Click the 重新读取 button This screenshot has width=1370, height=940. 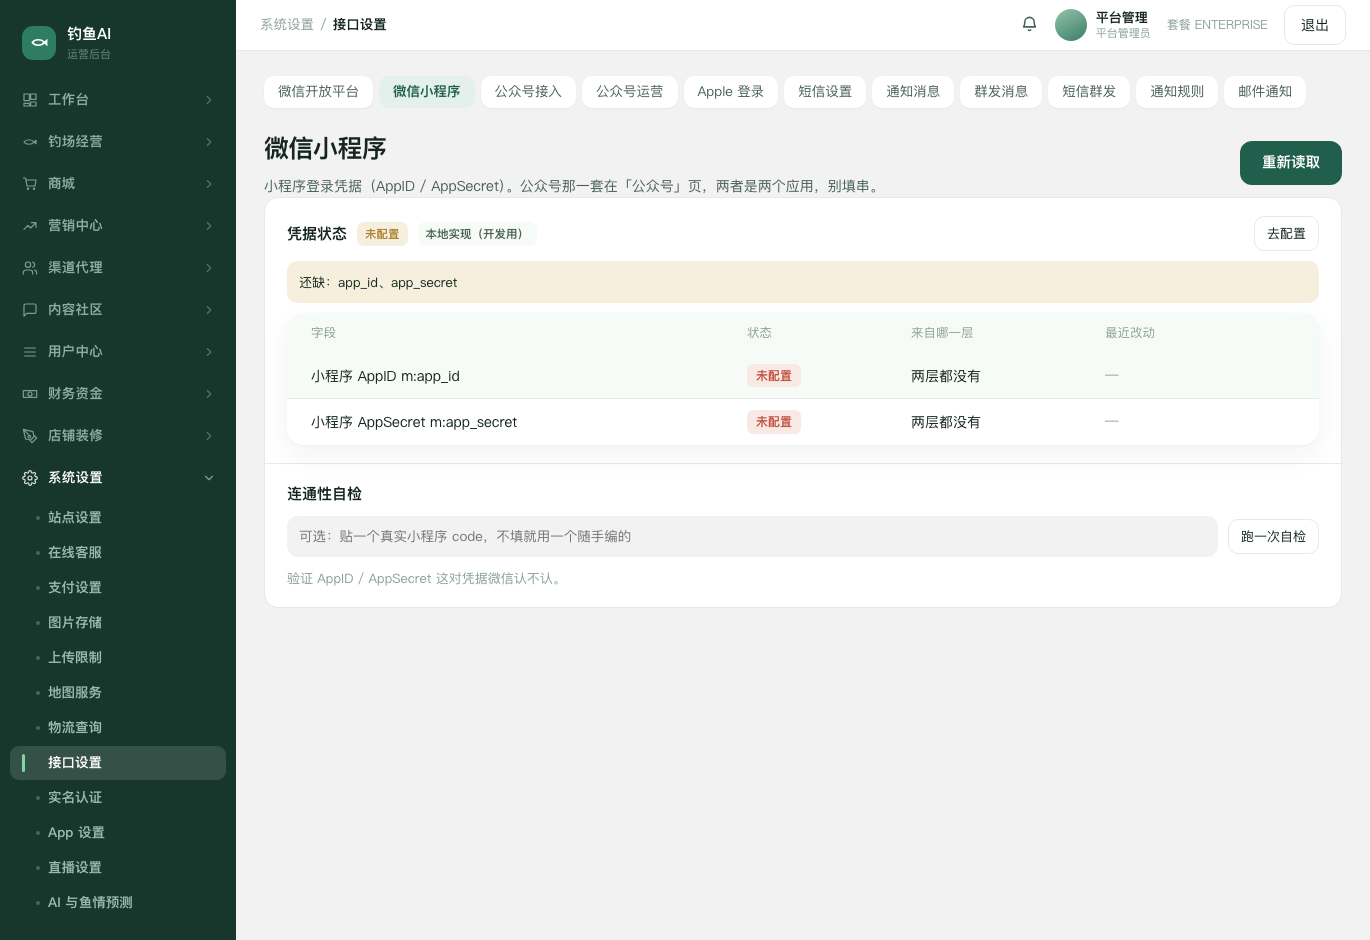point(1291,163)
